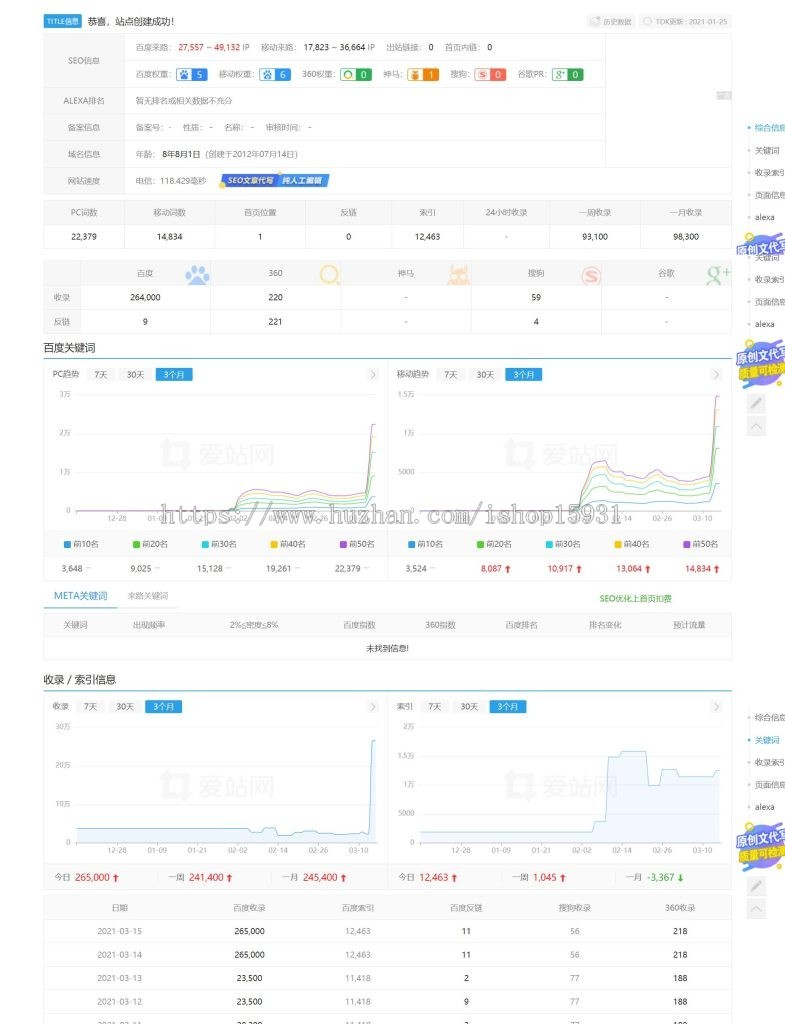The image size is (785, 1024).
Task: Click the 一月 -3,367 索引 value
Action: coord(660,878)
